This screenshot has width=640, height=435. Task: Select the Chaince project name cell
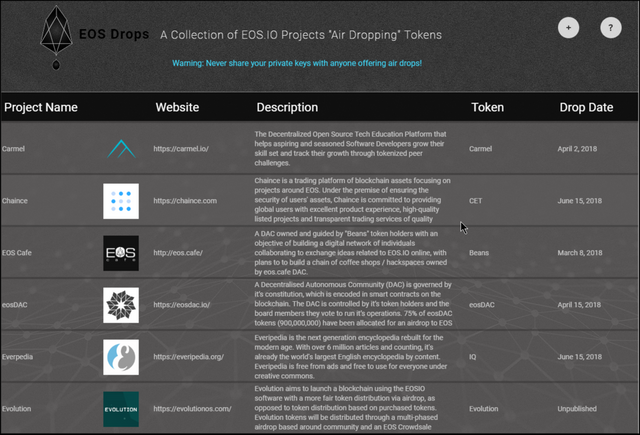point(15,201)
